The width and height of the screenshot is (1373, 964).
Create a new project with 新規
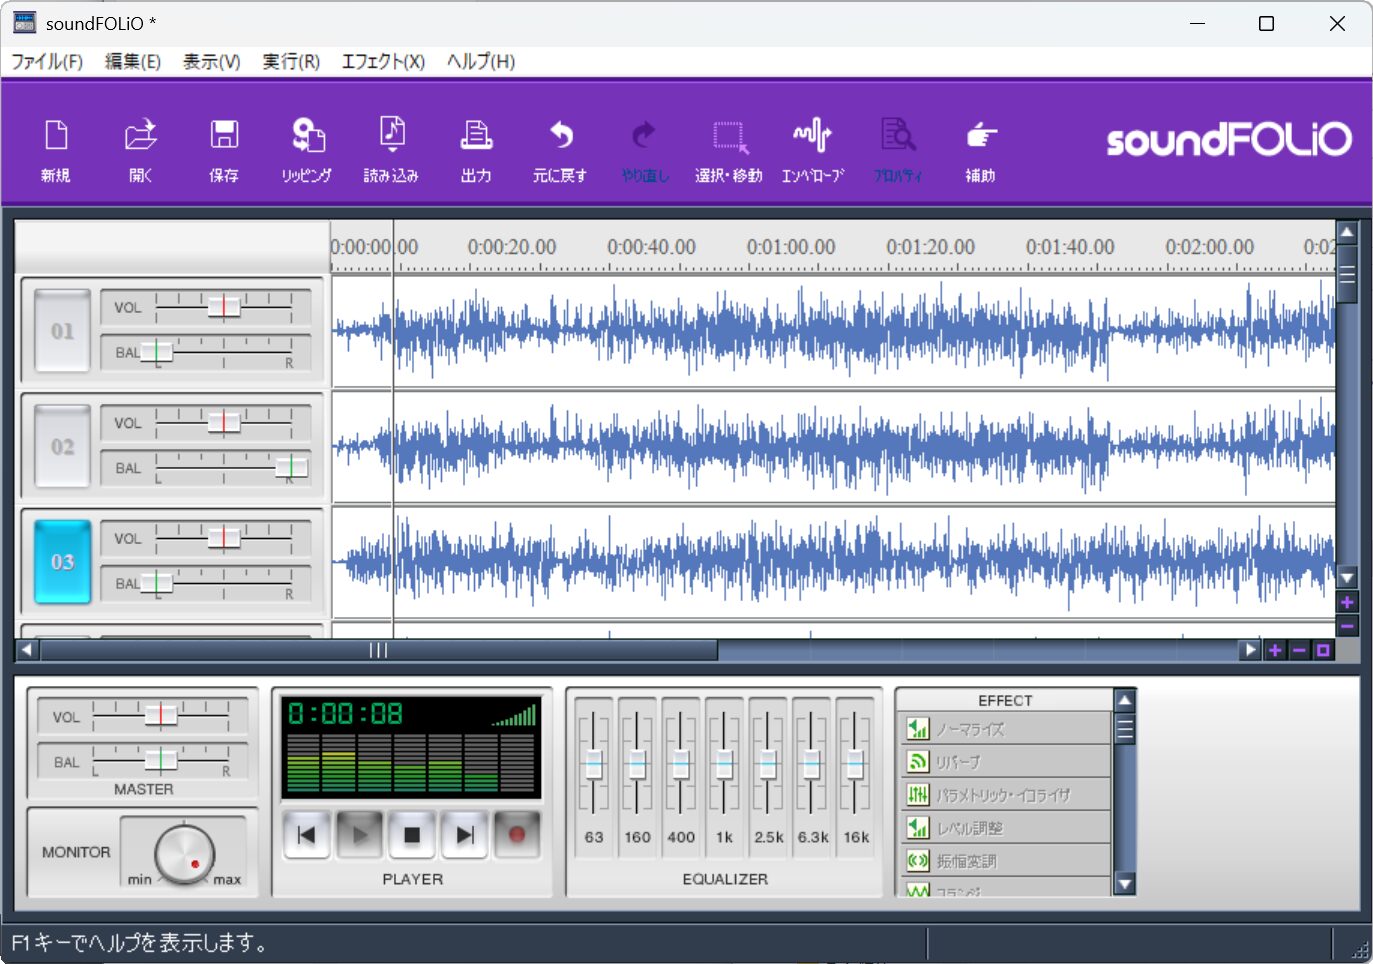click(56, 150)
